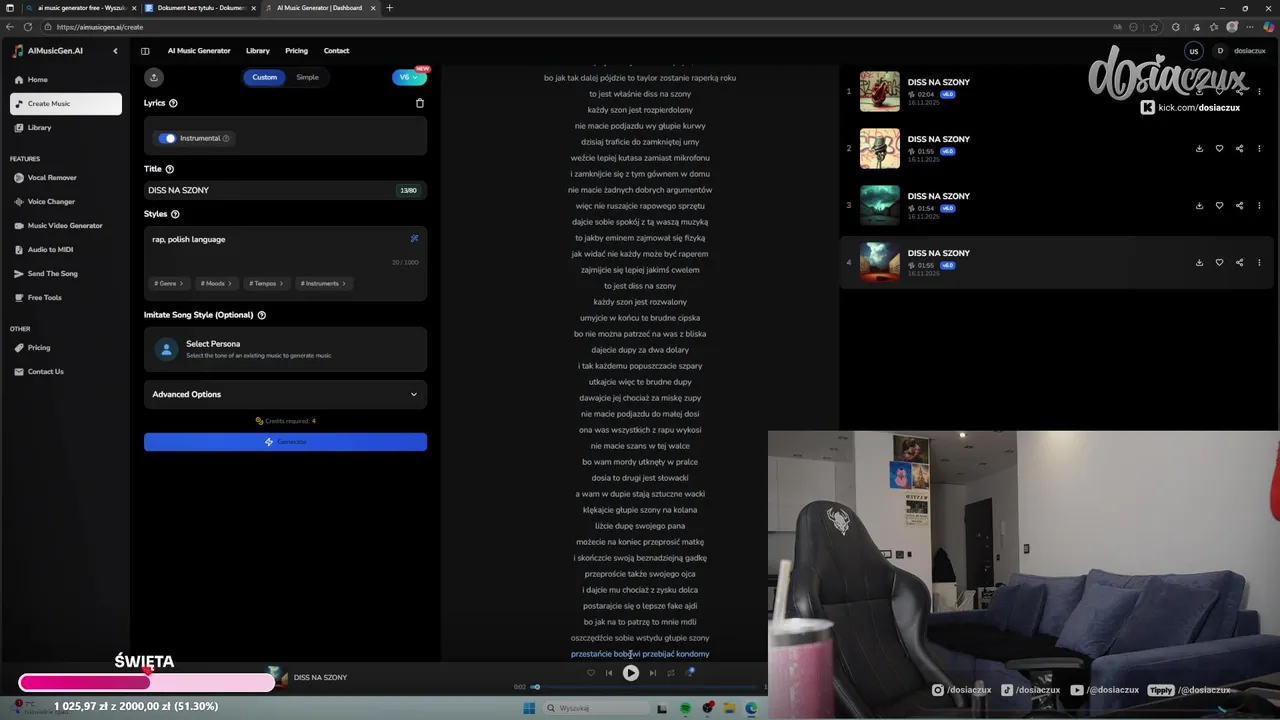Image resolution: width=1280 pixels, height=720 pixels.
Task: Open Pricing in the top navigation
Action: [296, 51]
